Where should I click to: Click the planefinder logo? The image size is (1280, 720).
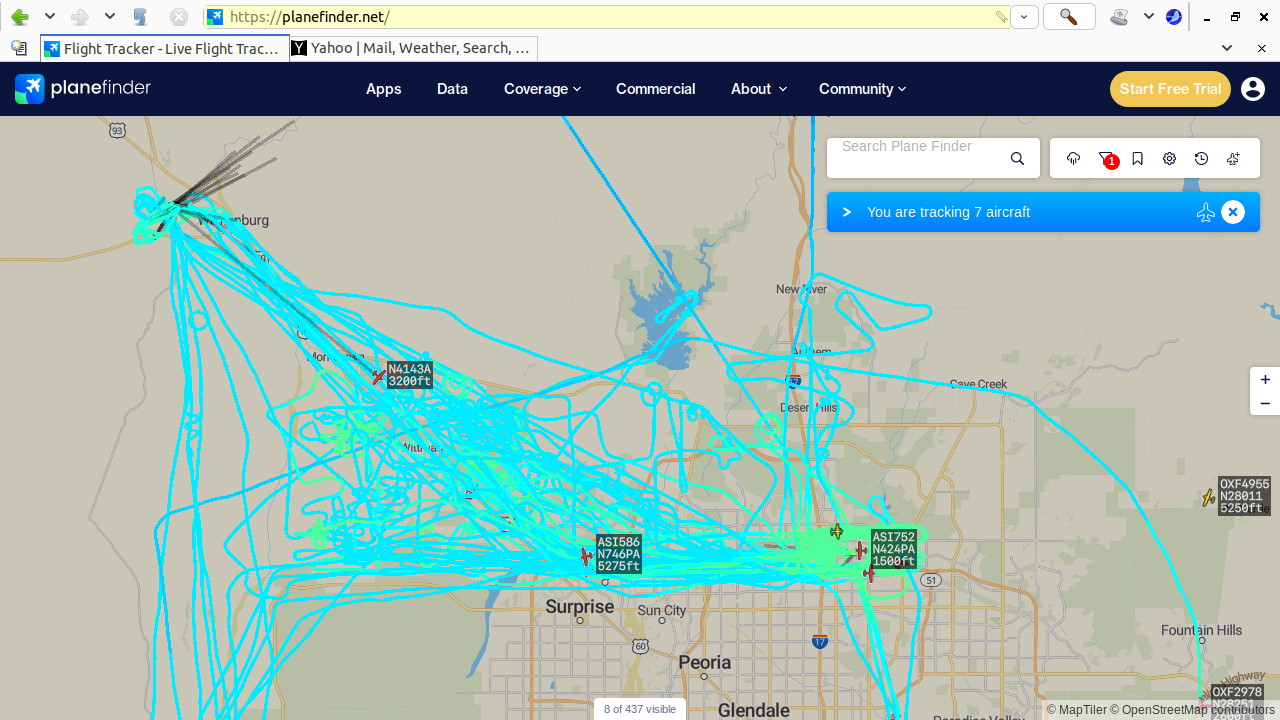point(83,89)
